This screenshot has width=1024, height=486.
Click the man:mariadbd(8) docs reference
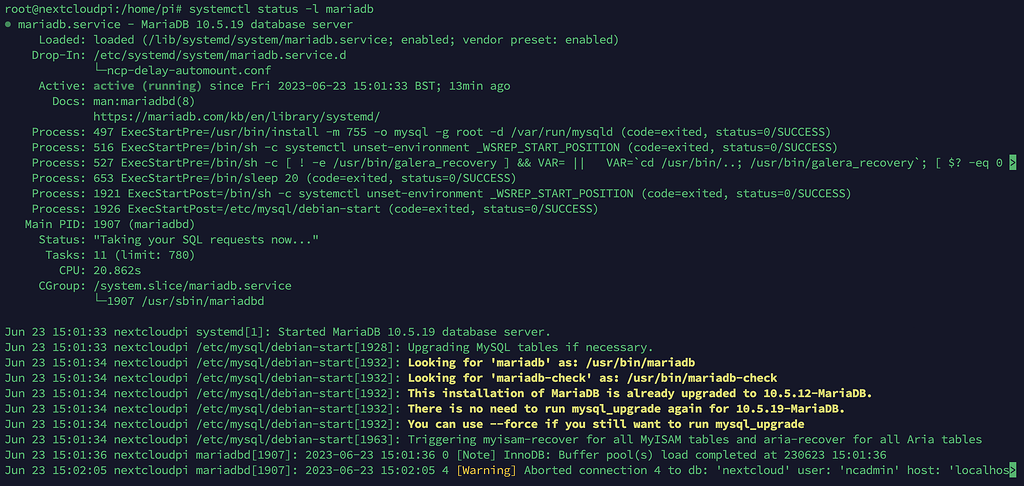point(144,101)
